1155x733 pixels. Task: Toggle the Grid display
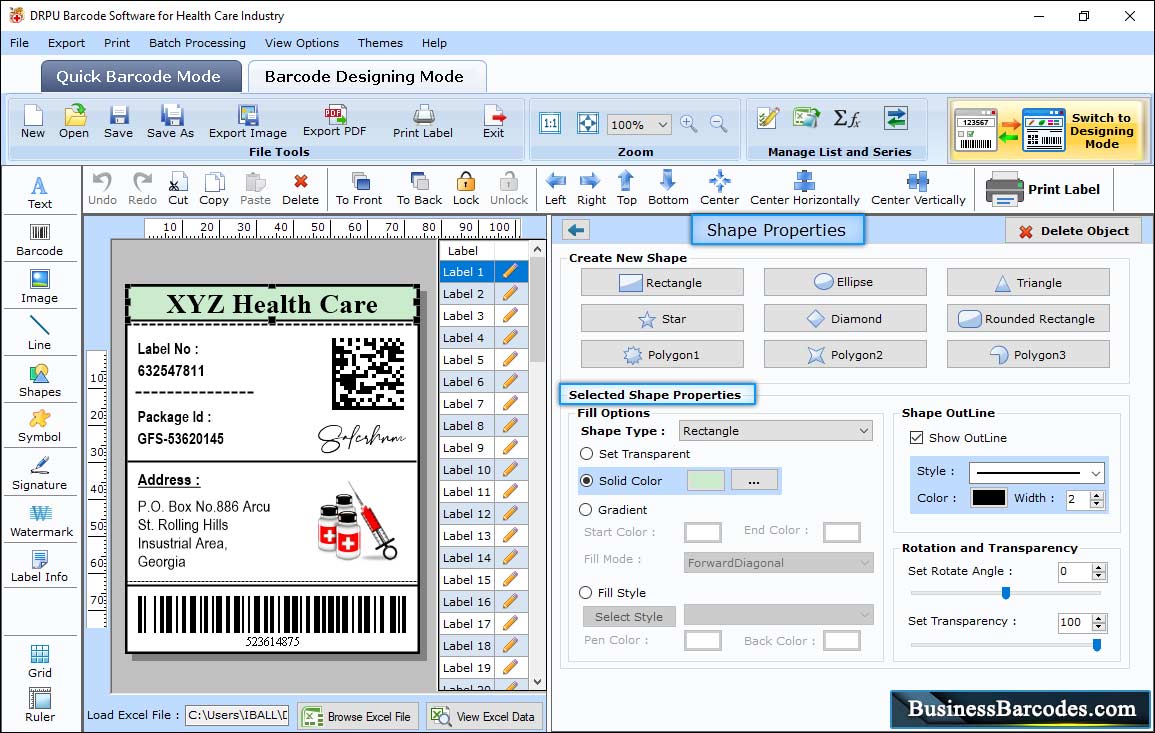tap(40, 661)
